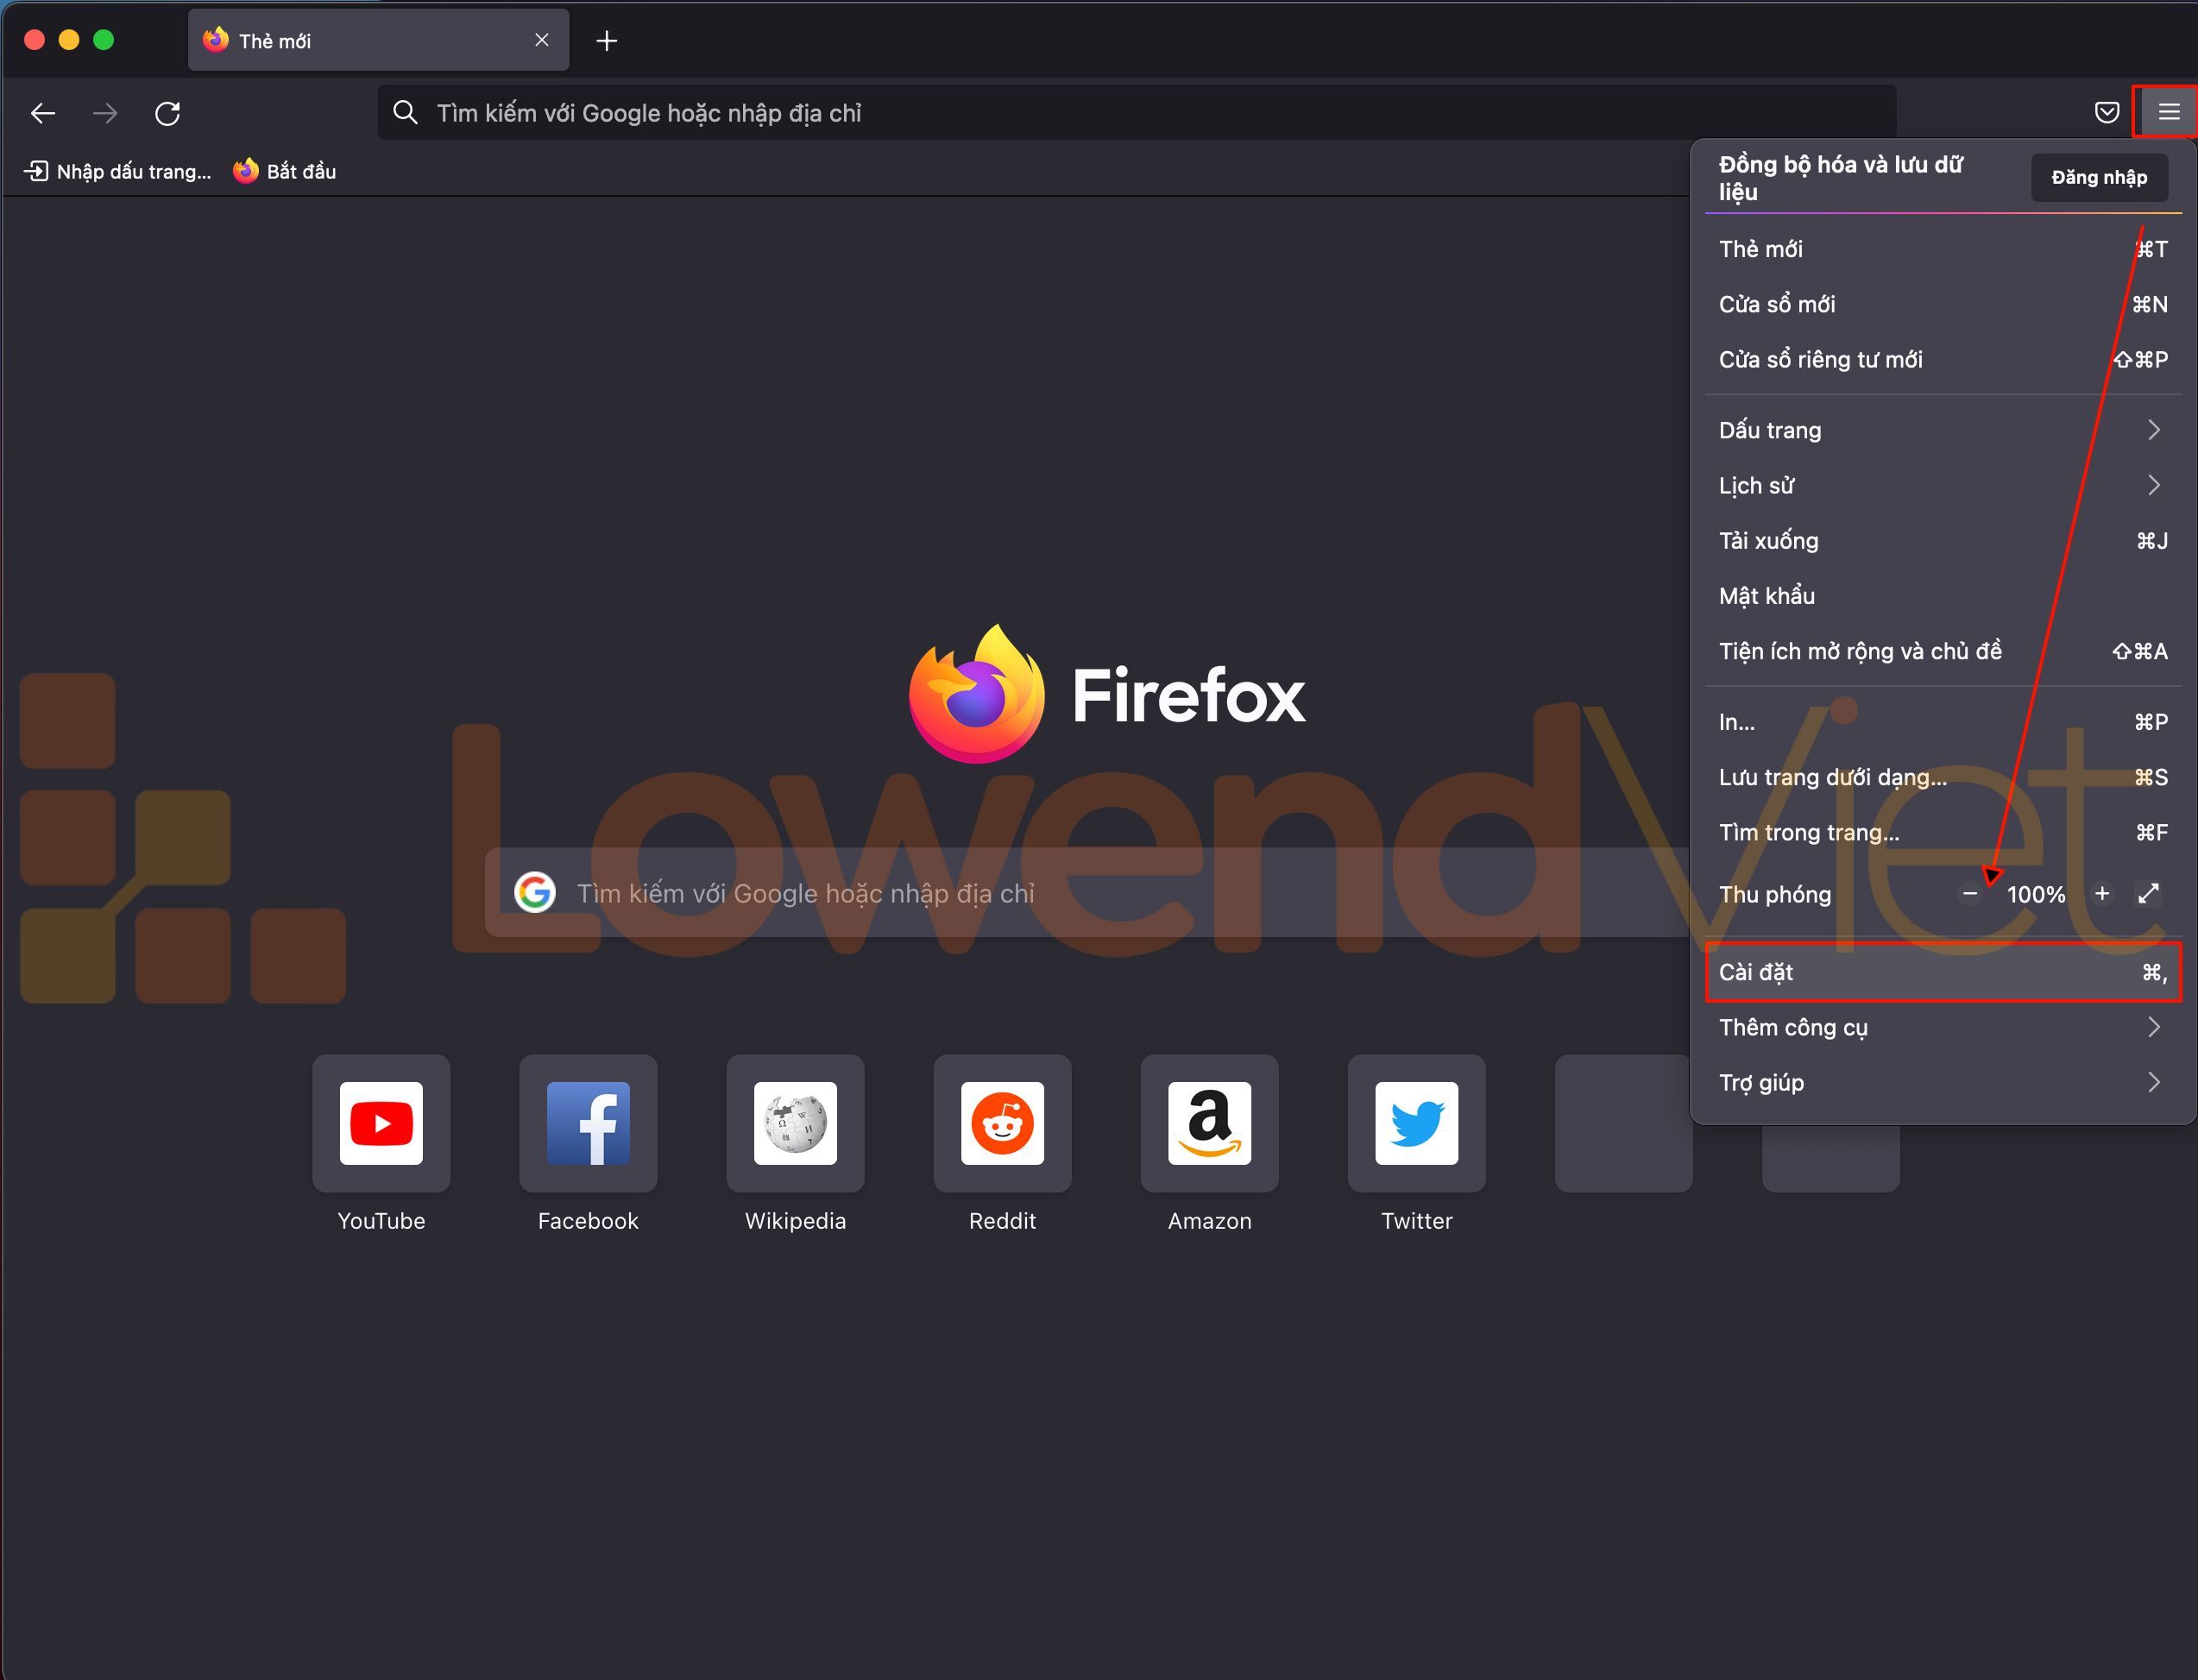Open "Tiện ích mở rộng và chủ đề"
2198x1680 pixels.
1942,651
